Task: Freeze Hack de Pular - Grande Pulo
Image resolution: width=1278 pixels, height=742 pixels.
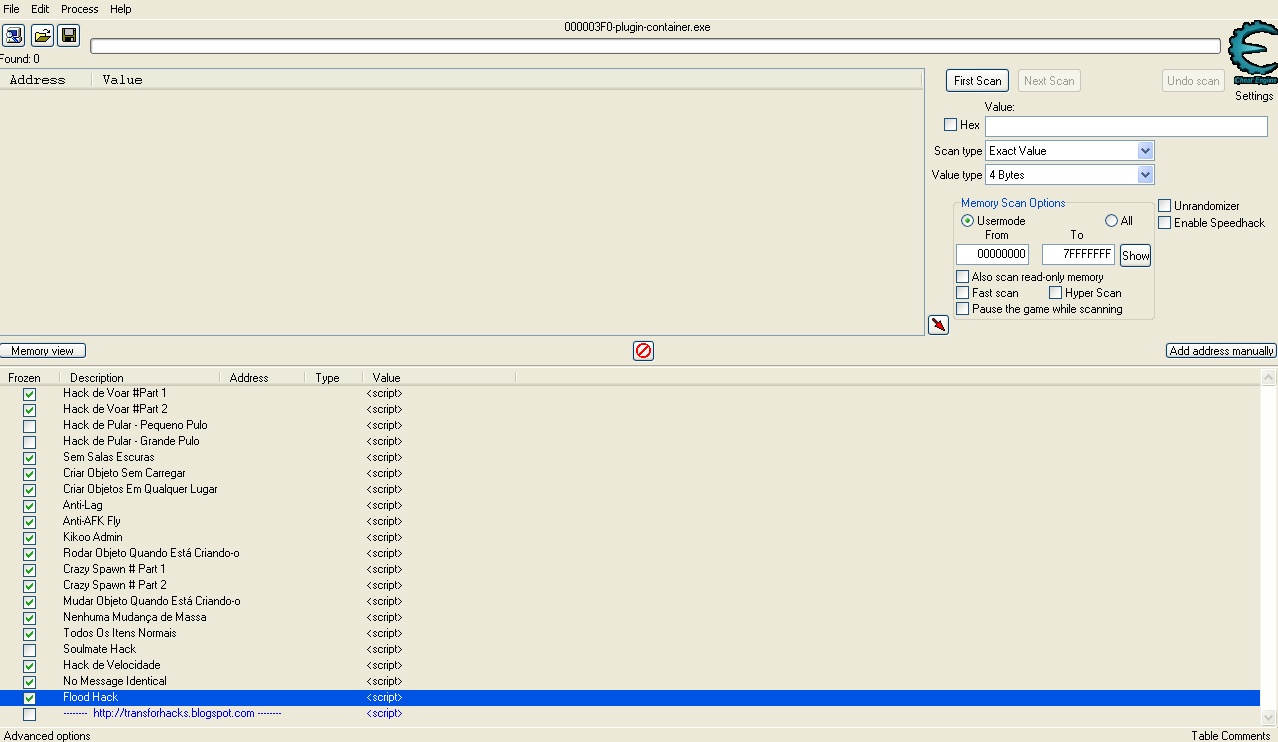Action: pos(29,442)
